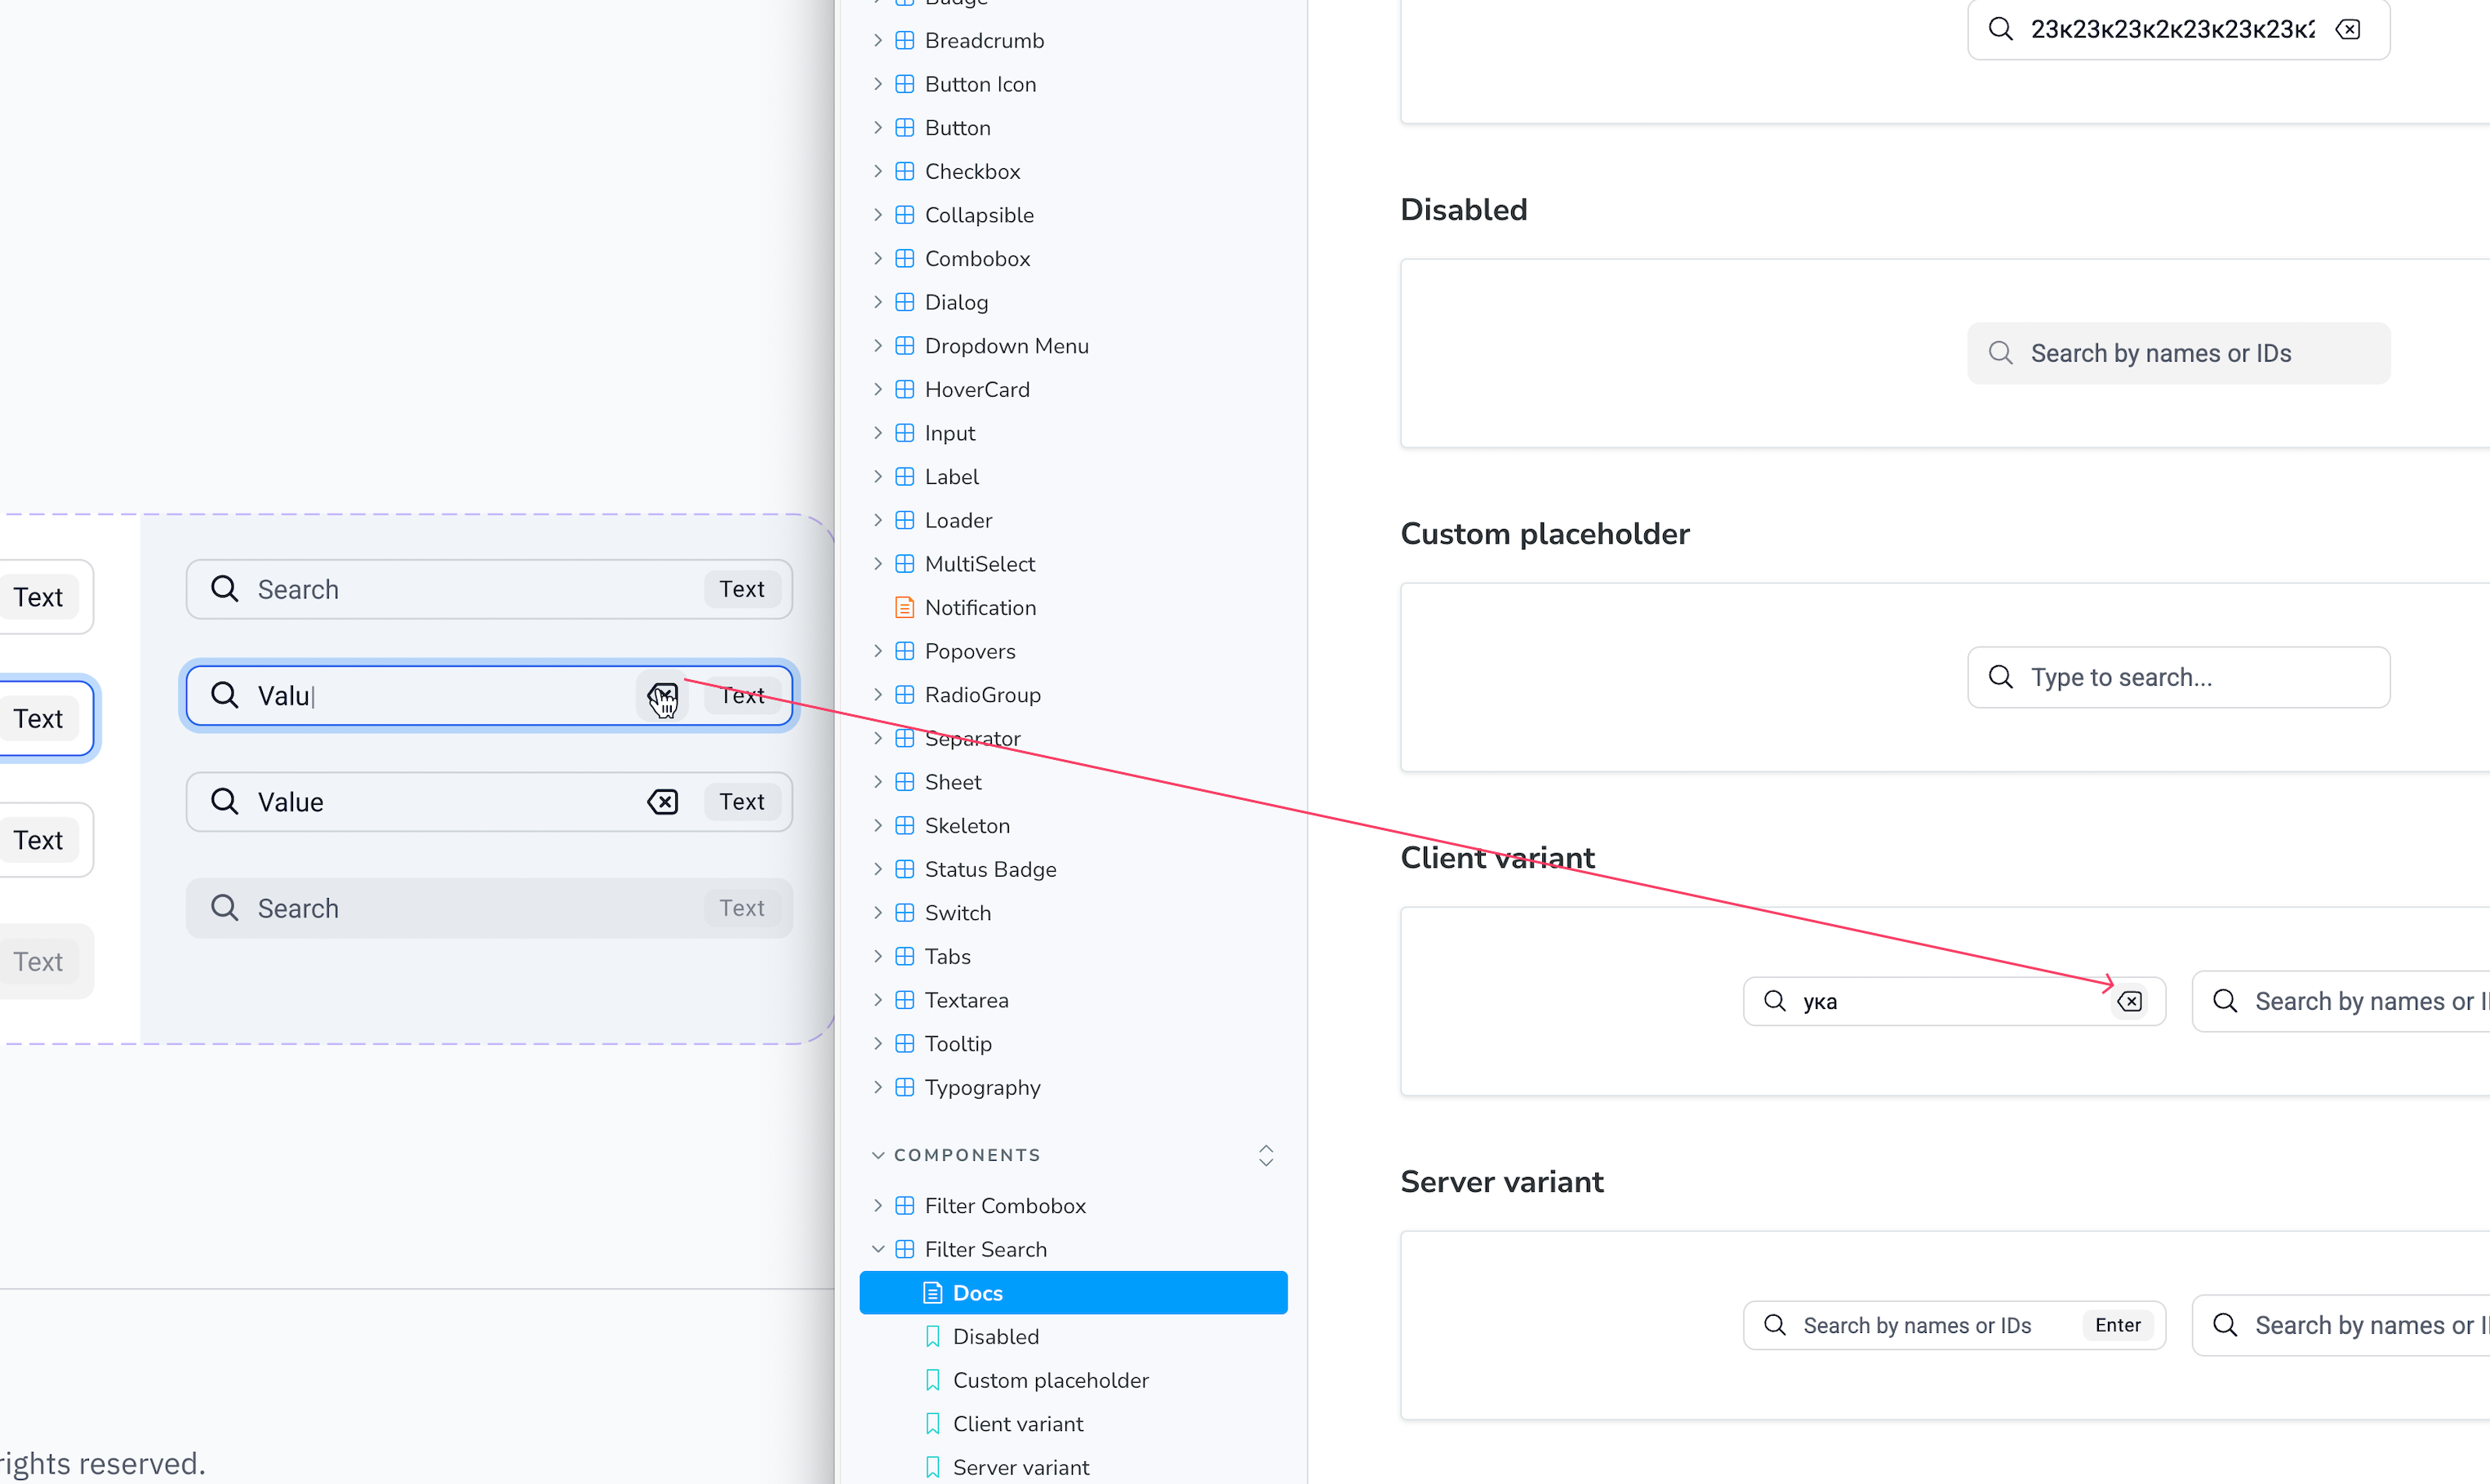The image size is (2490, 1484).
Task: Click the grid icon next to Filter Combobox
Action: [904, 1205]
